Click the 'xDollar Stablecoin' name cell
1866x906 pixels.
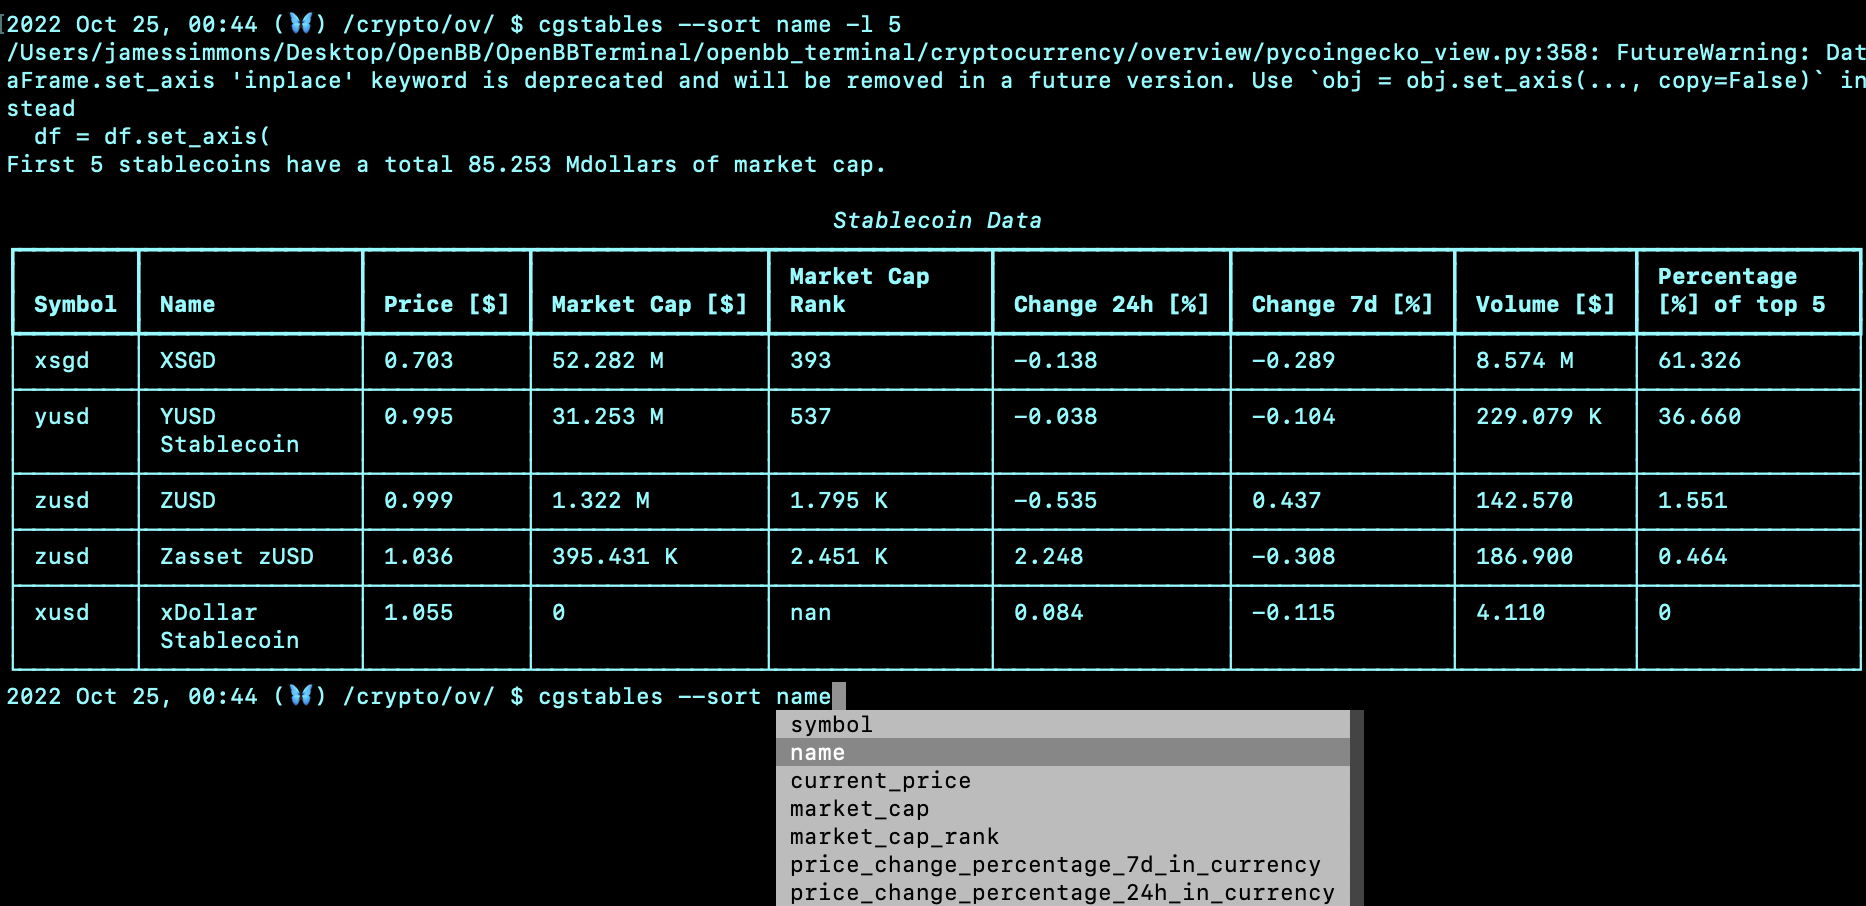pyautogui.click(x=229, y=626)
